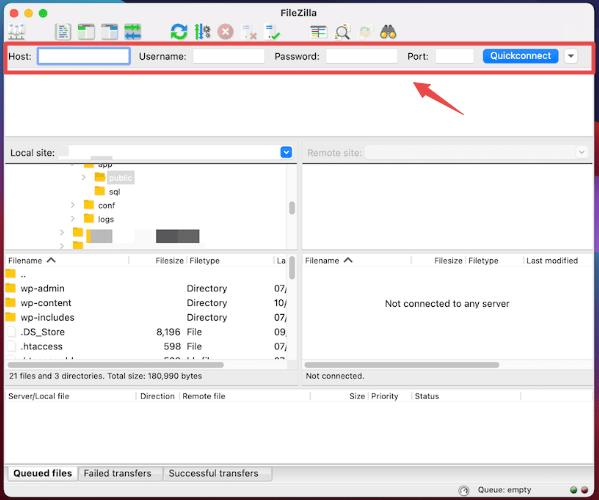Expand the logs folder in tree
The image size is (599, 500).
(73, 219)
